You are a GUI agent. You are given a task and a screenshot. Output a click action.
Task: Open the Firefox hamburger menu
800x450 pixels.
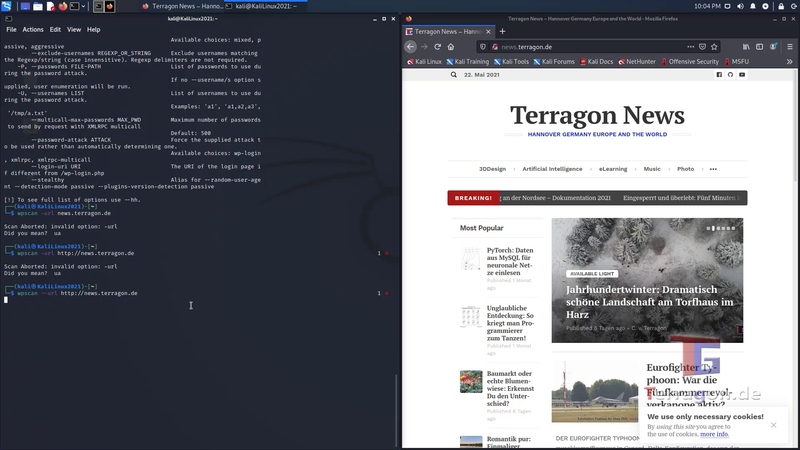(790, 46)
